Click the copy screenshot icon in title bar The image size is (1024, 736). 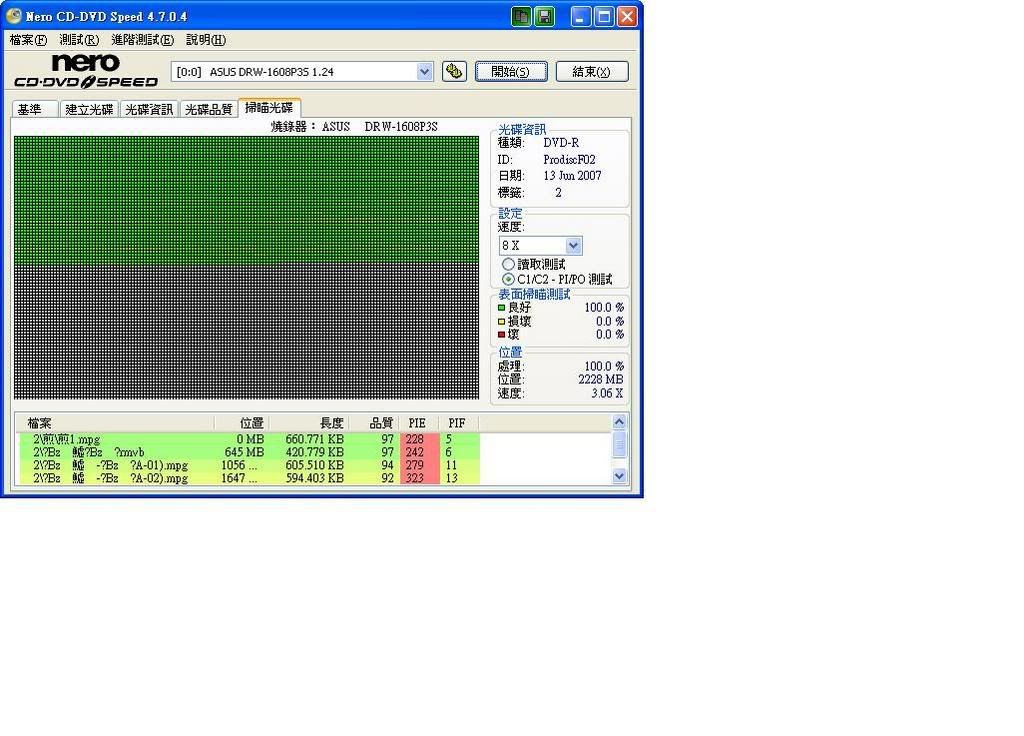point(521,16)
